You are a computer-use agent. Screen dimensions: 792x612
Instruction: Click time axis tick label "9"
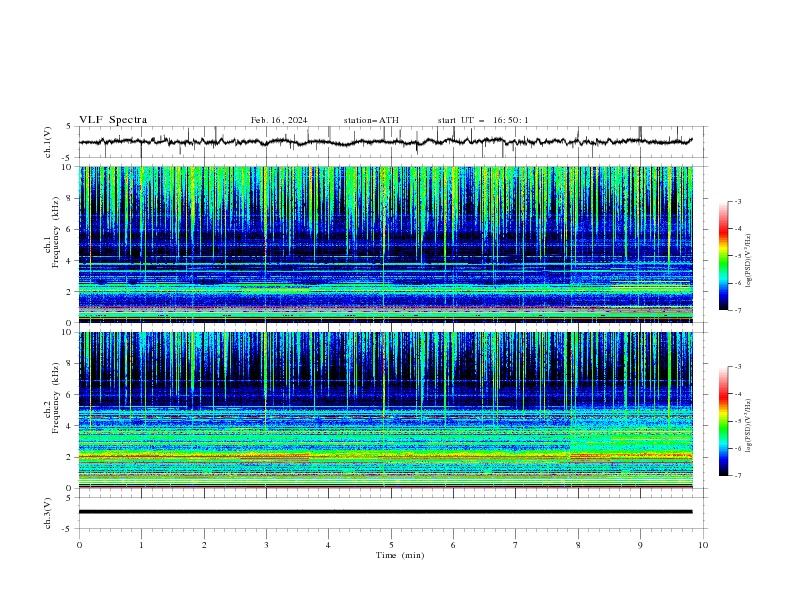640,545
